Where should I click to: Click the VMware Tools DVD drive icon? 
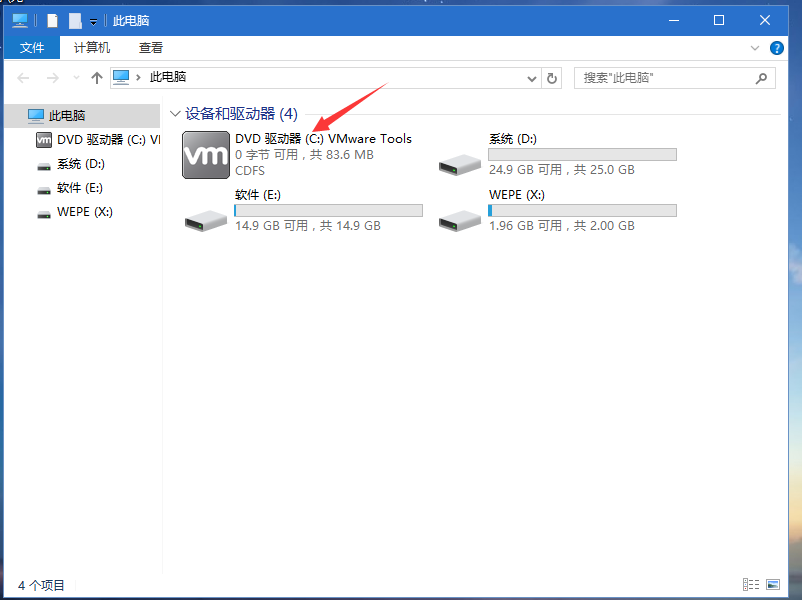(206, 155)
